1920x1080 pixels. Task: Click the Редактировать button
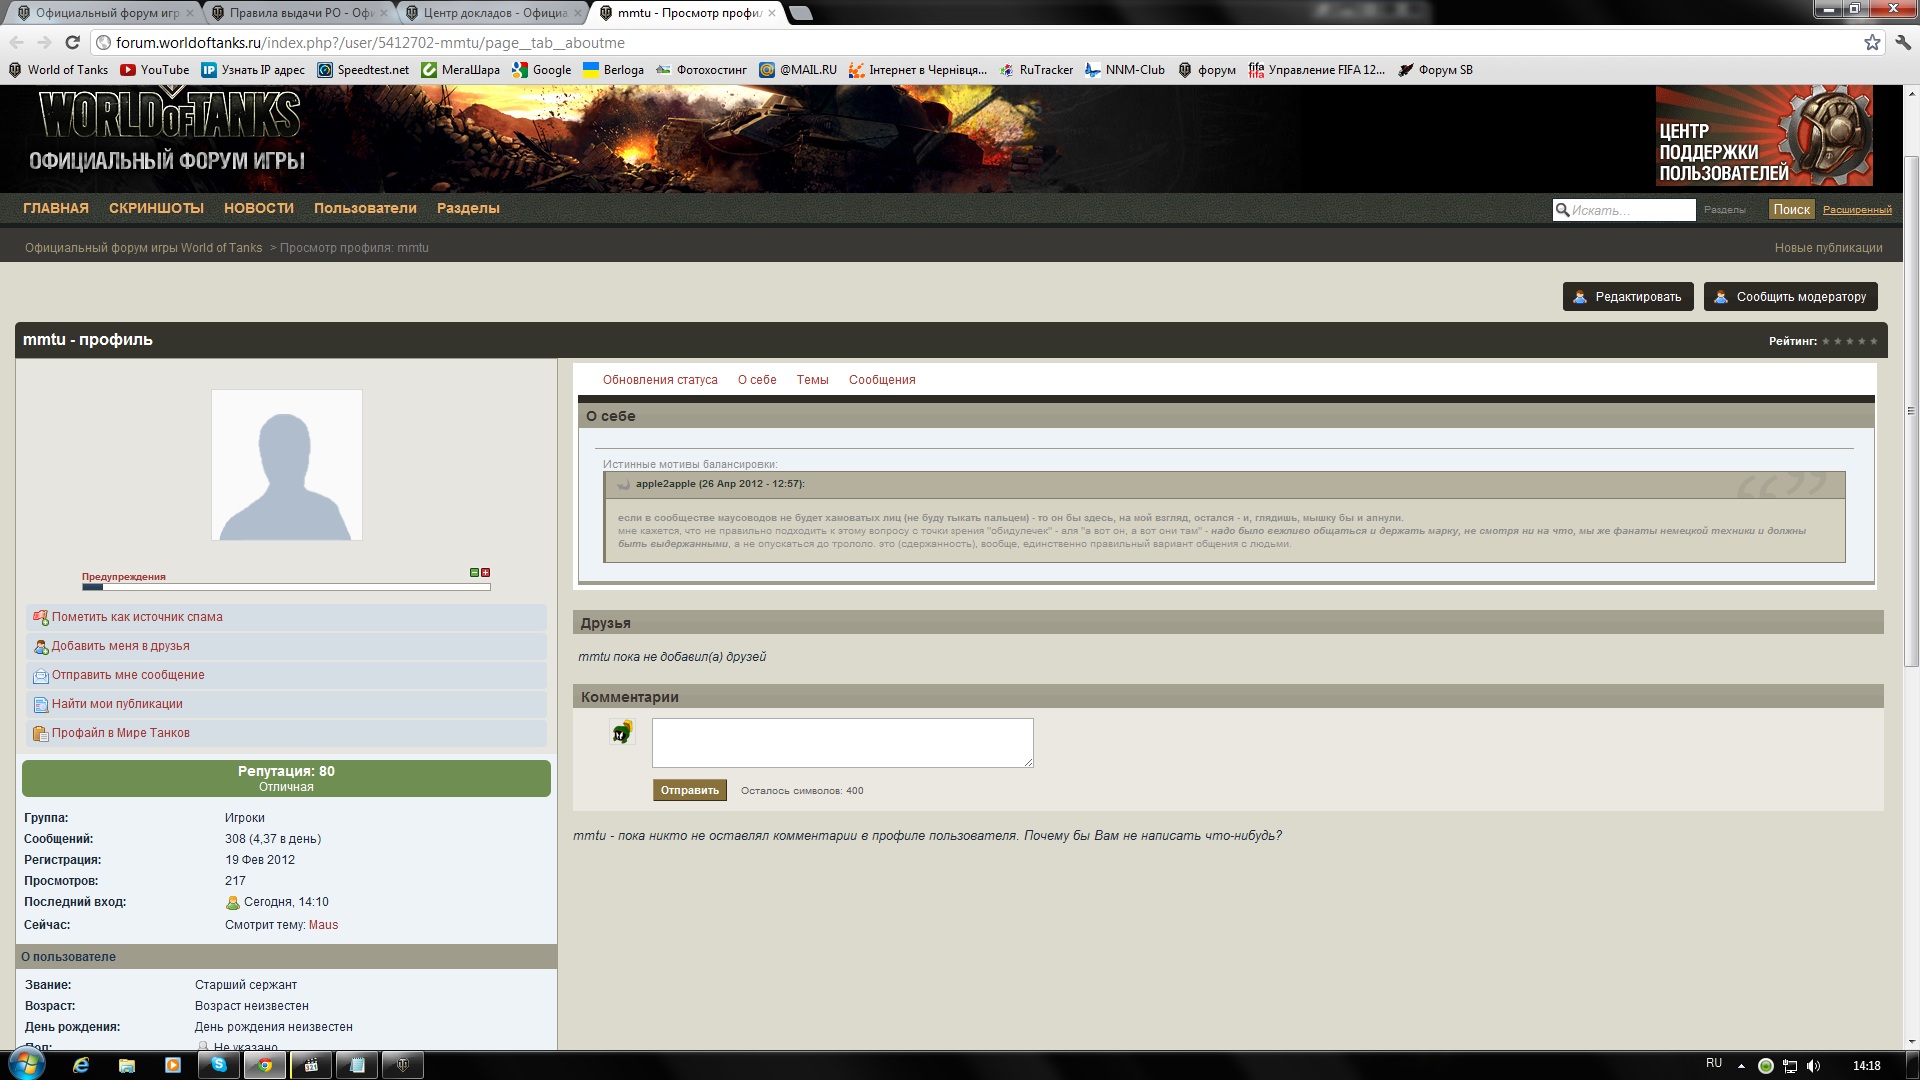pos(1628,297)
